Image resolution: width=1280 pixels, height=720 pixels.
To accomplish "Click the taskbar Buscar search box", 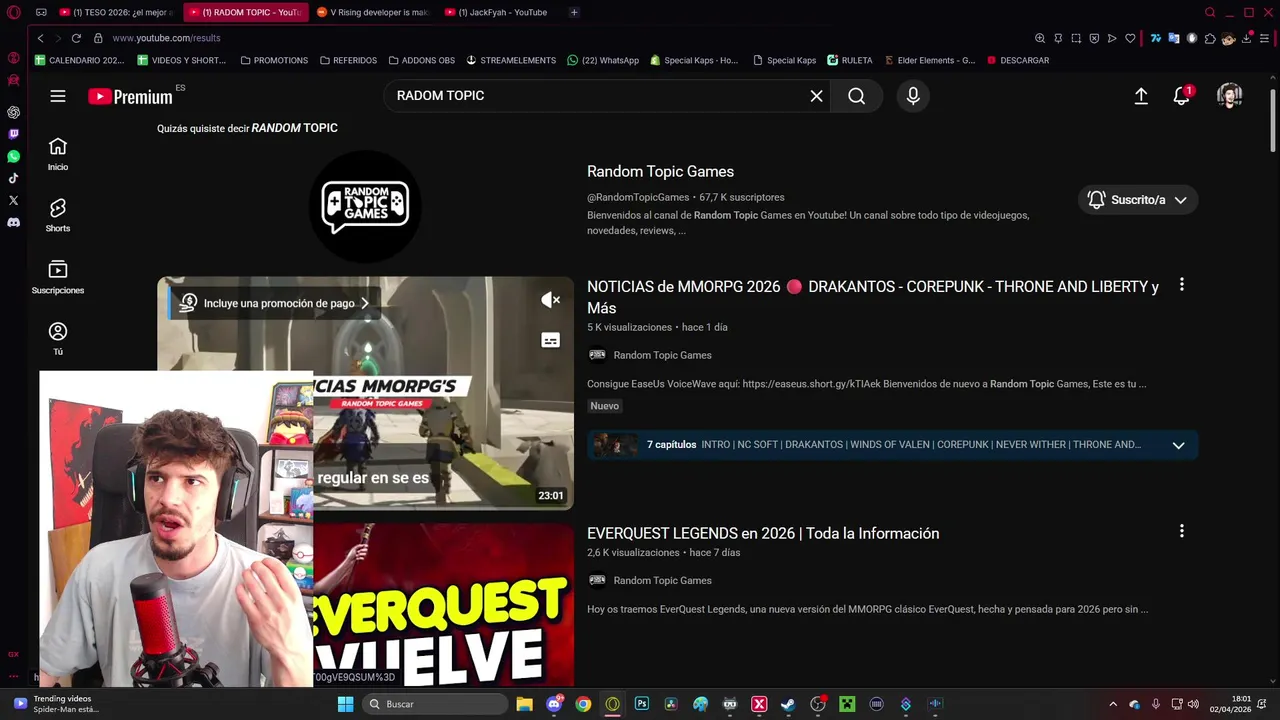I will click(435, 704).
